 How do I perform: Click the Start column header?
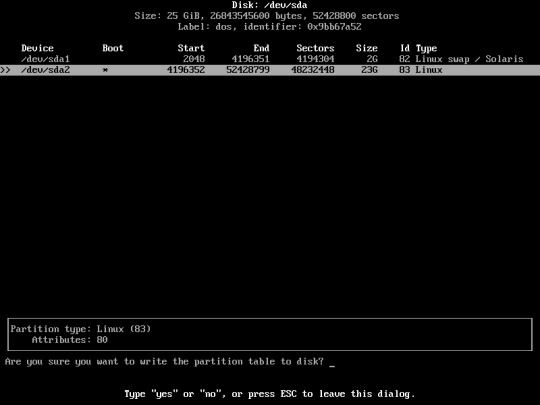(x=191, y=48)
